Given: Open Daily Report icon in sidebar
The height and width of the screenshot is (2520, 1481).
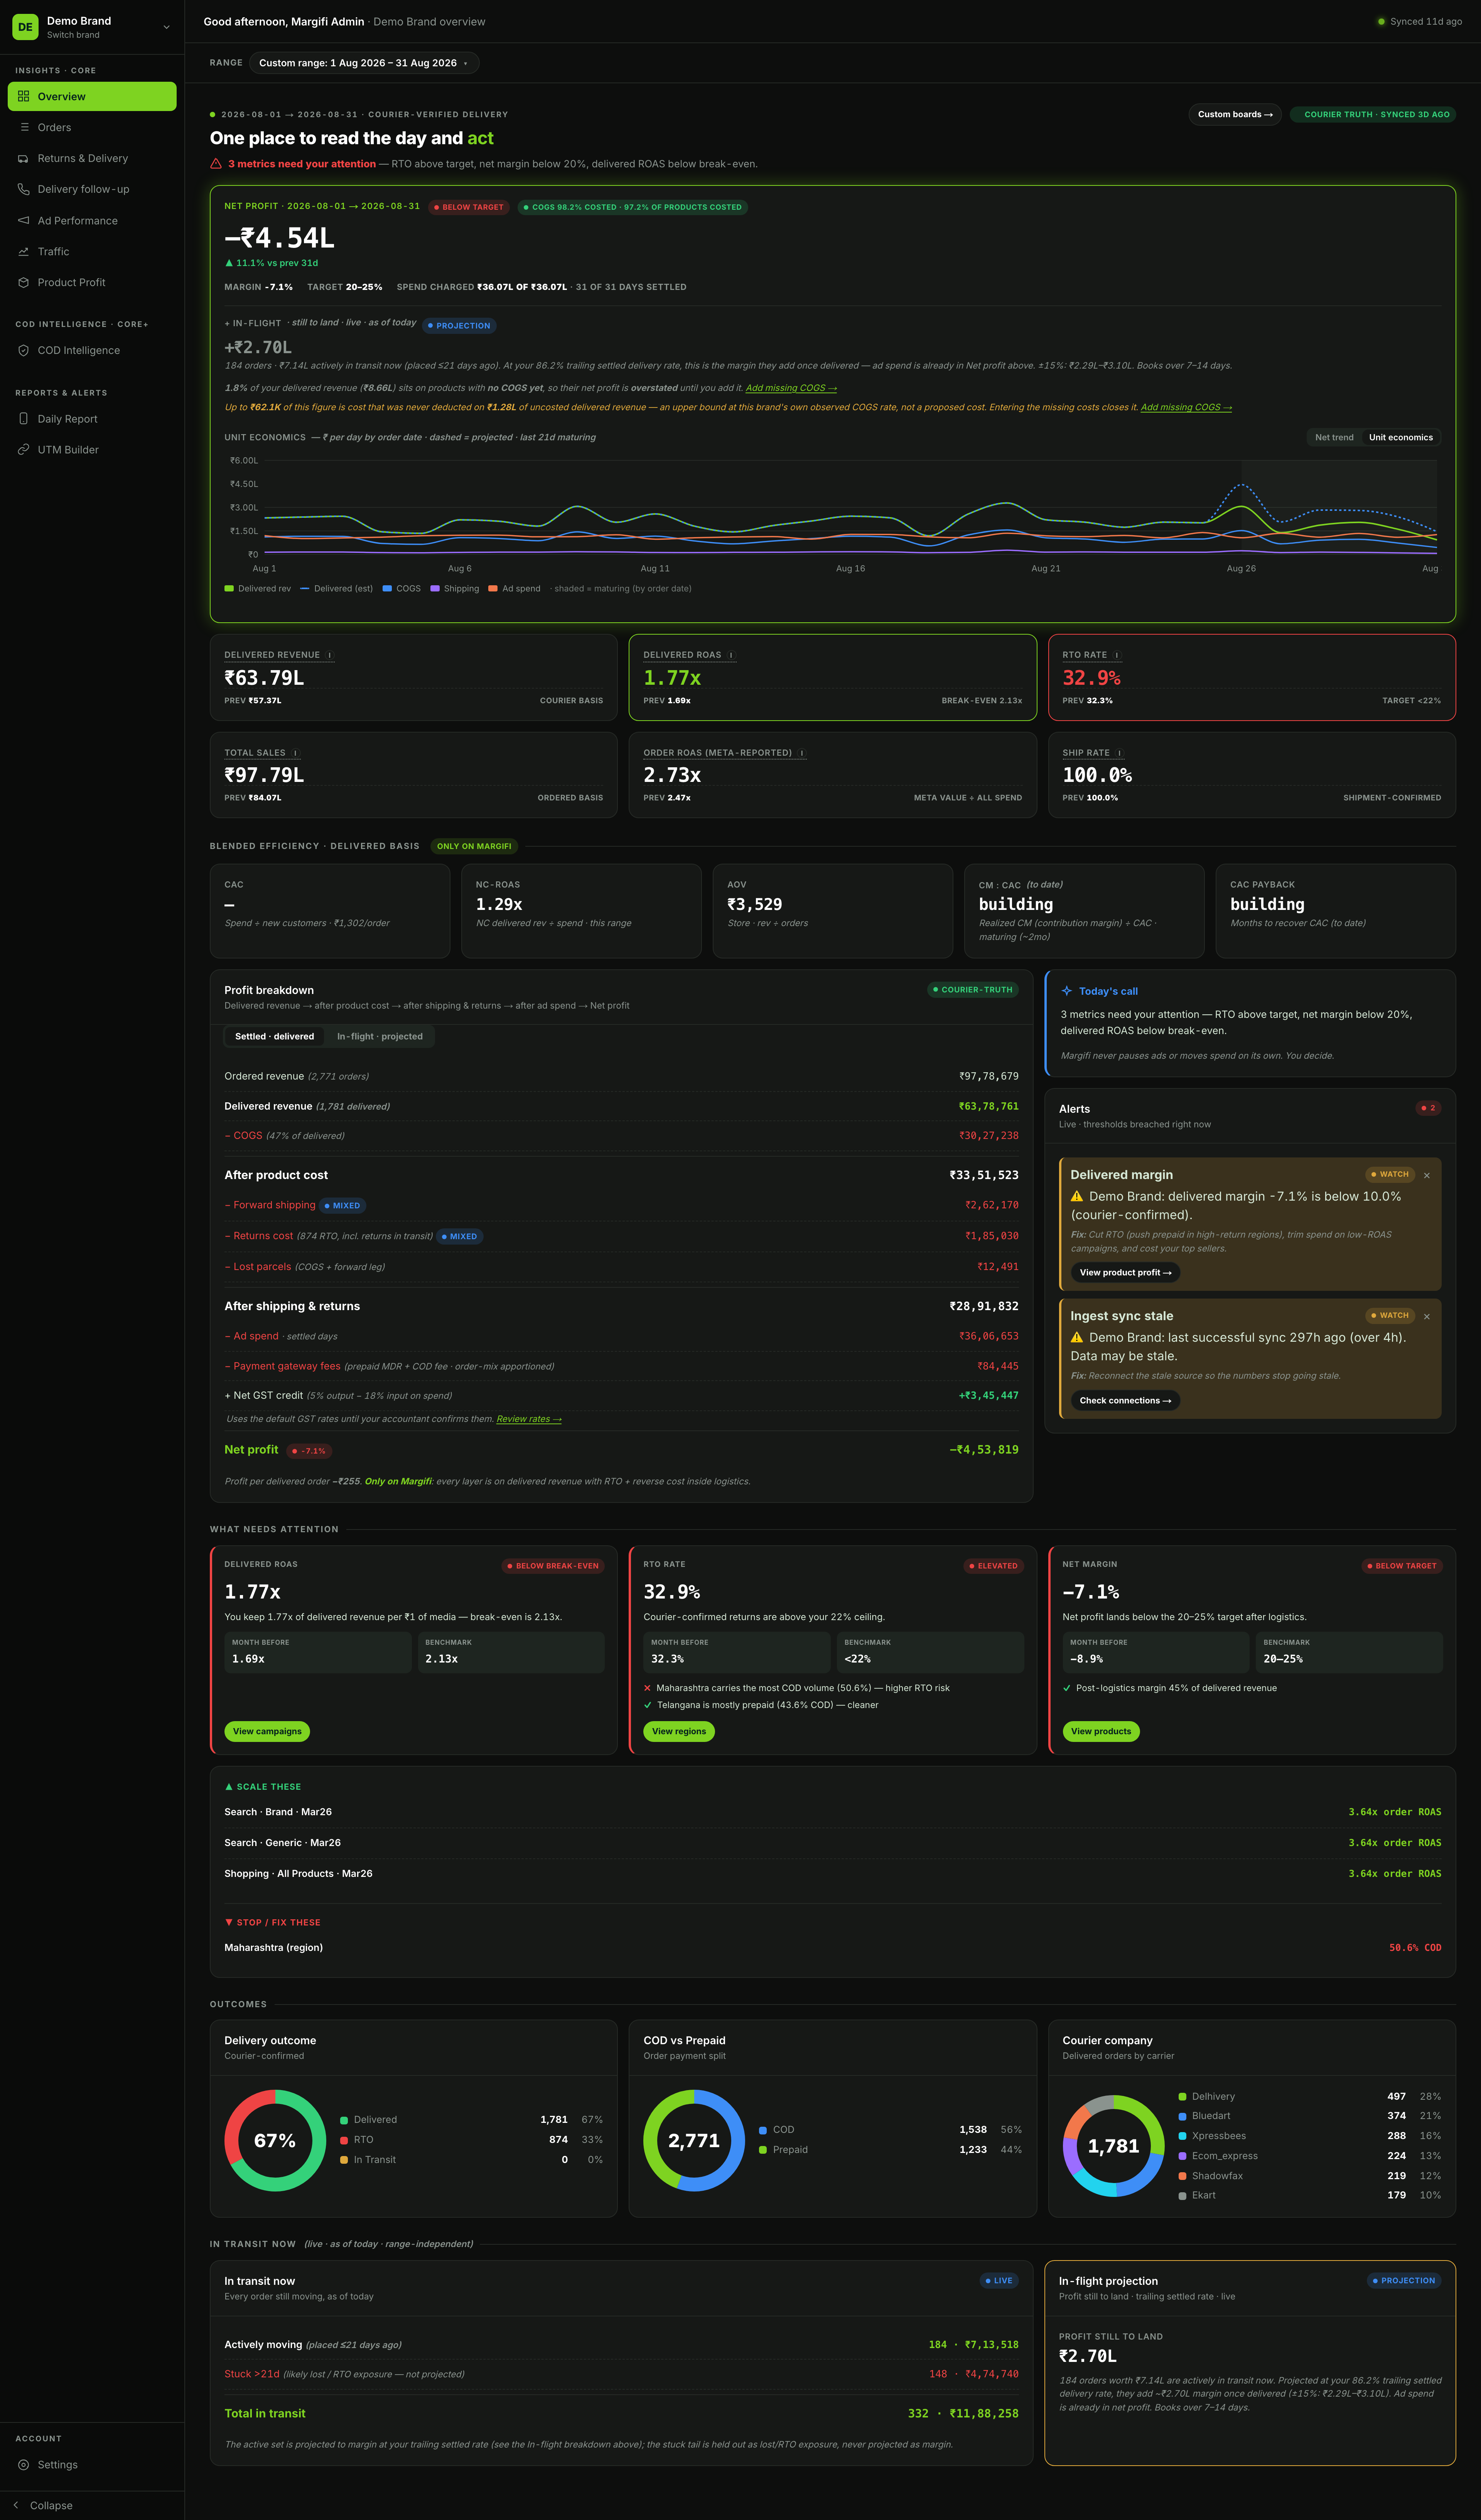Looking at the screenshot, I should click(x=24, y=419).
